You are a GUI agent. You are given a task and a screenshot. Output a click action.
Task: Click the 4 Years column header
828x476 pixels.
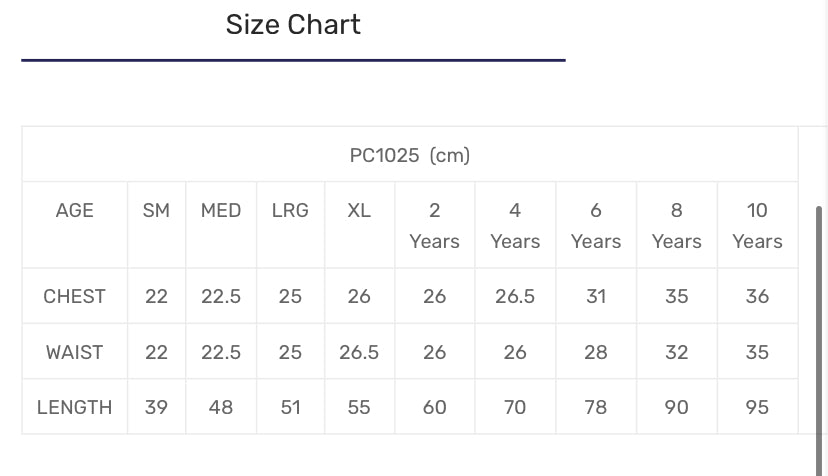515,226
